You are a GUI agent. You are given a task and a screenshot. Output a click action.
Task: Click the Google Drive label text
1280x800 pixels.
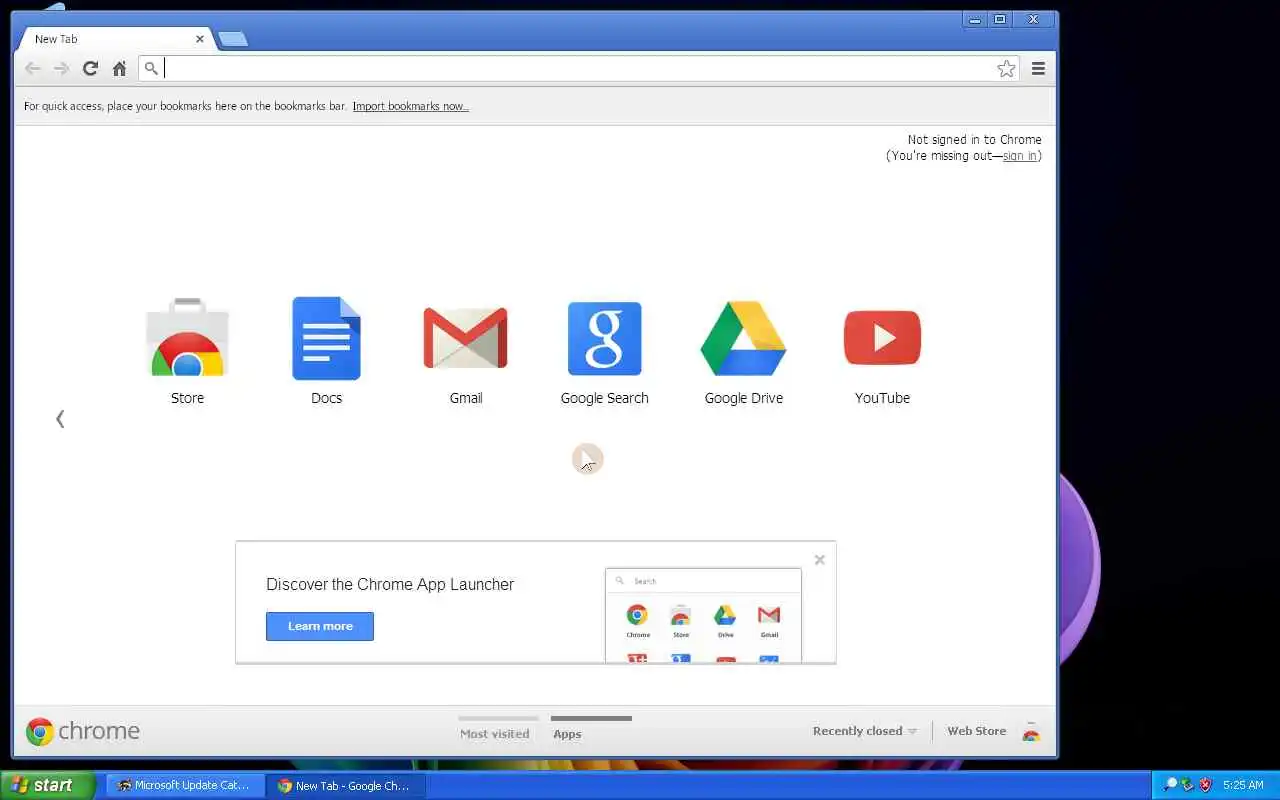point(743,398)
